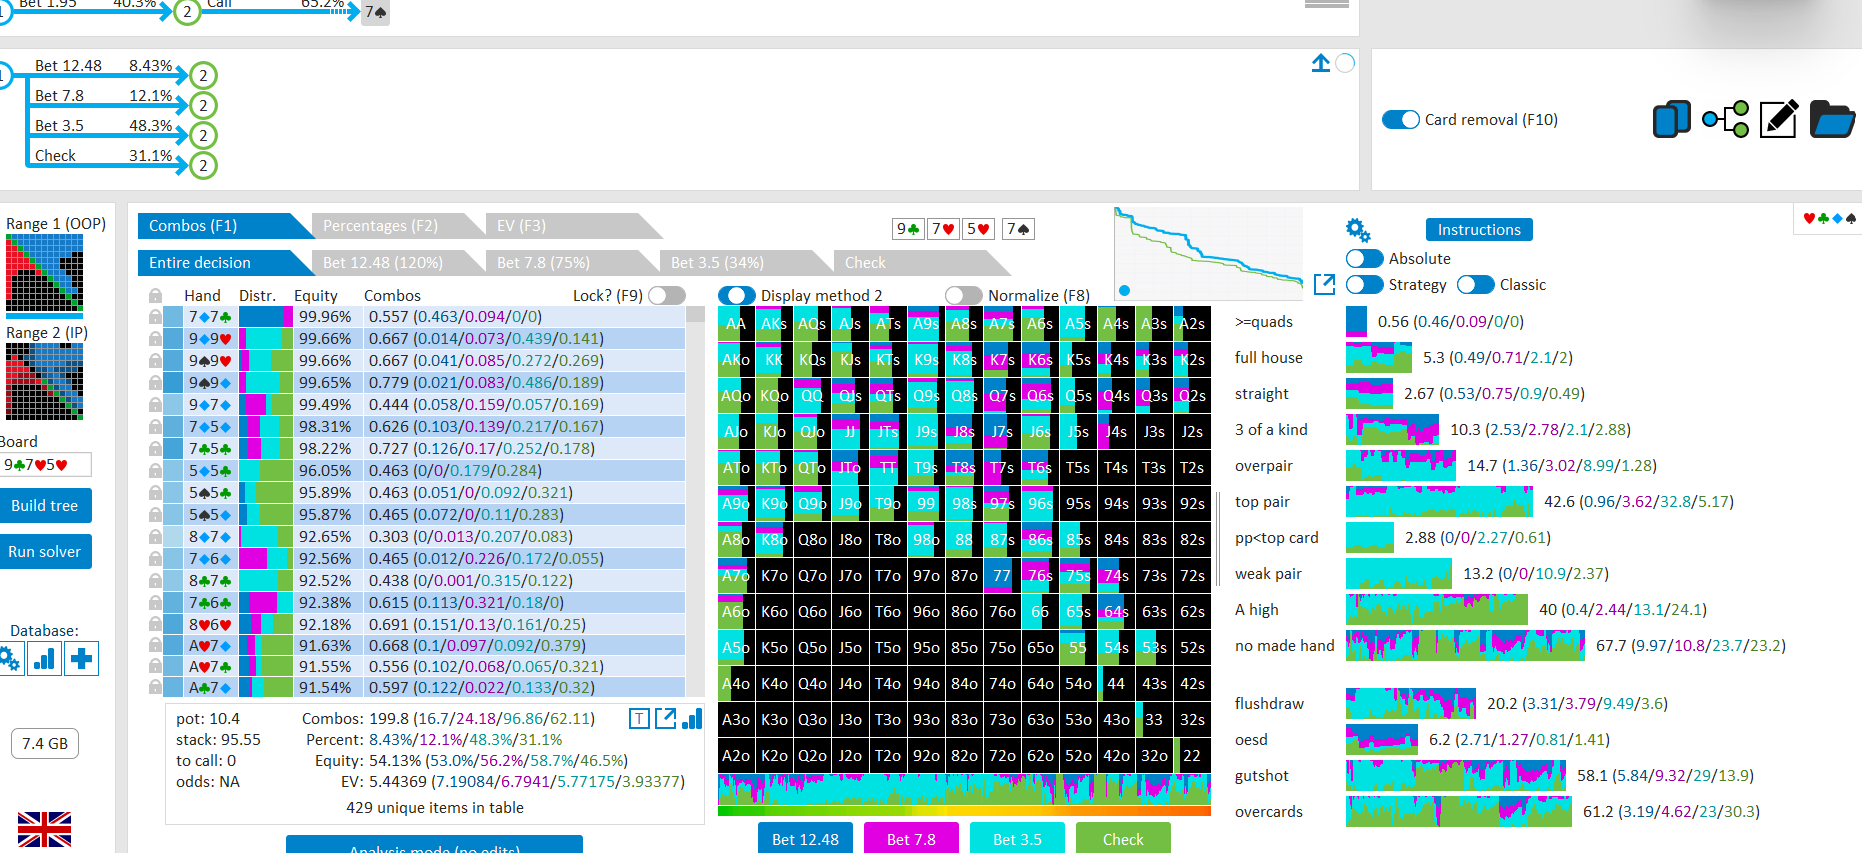The height and width of the screenshot is (853, 1862).
Task: Lock the A♥7♦ combo row
Action: coord(155,646)
